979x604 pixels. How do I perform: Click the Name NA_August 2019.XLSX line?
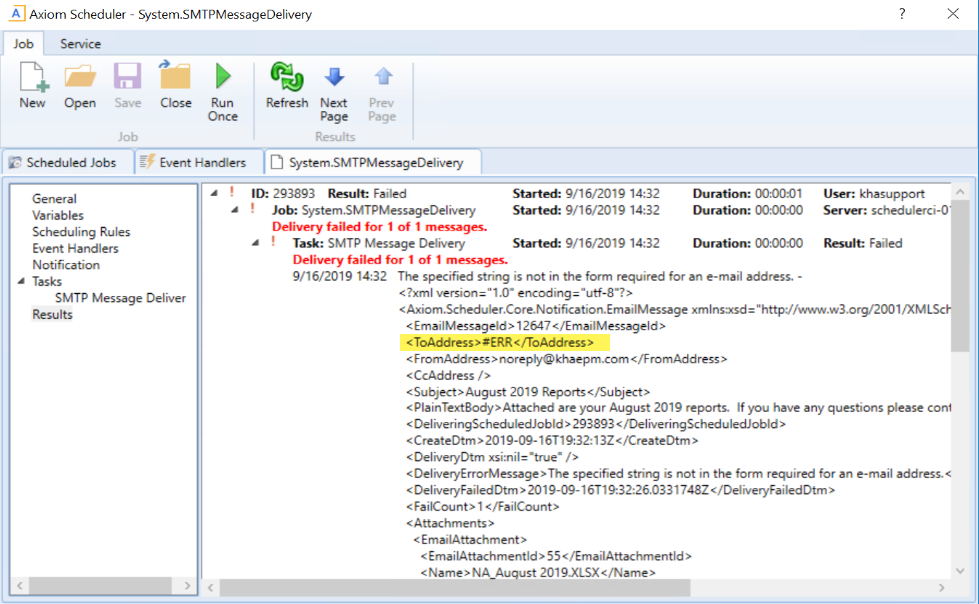(x=538, y=573)
